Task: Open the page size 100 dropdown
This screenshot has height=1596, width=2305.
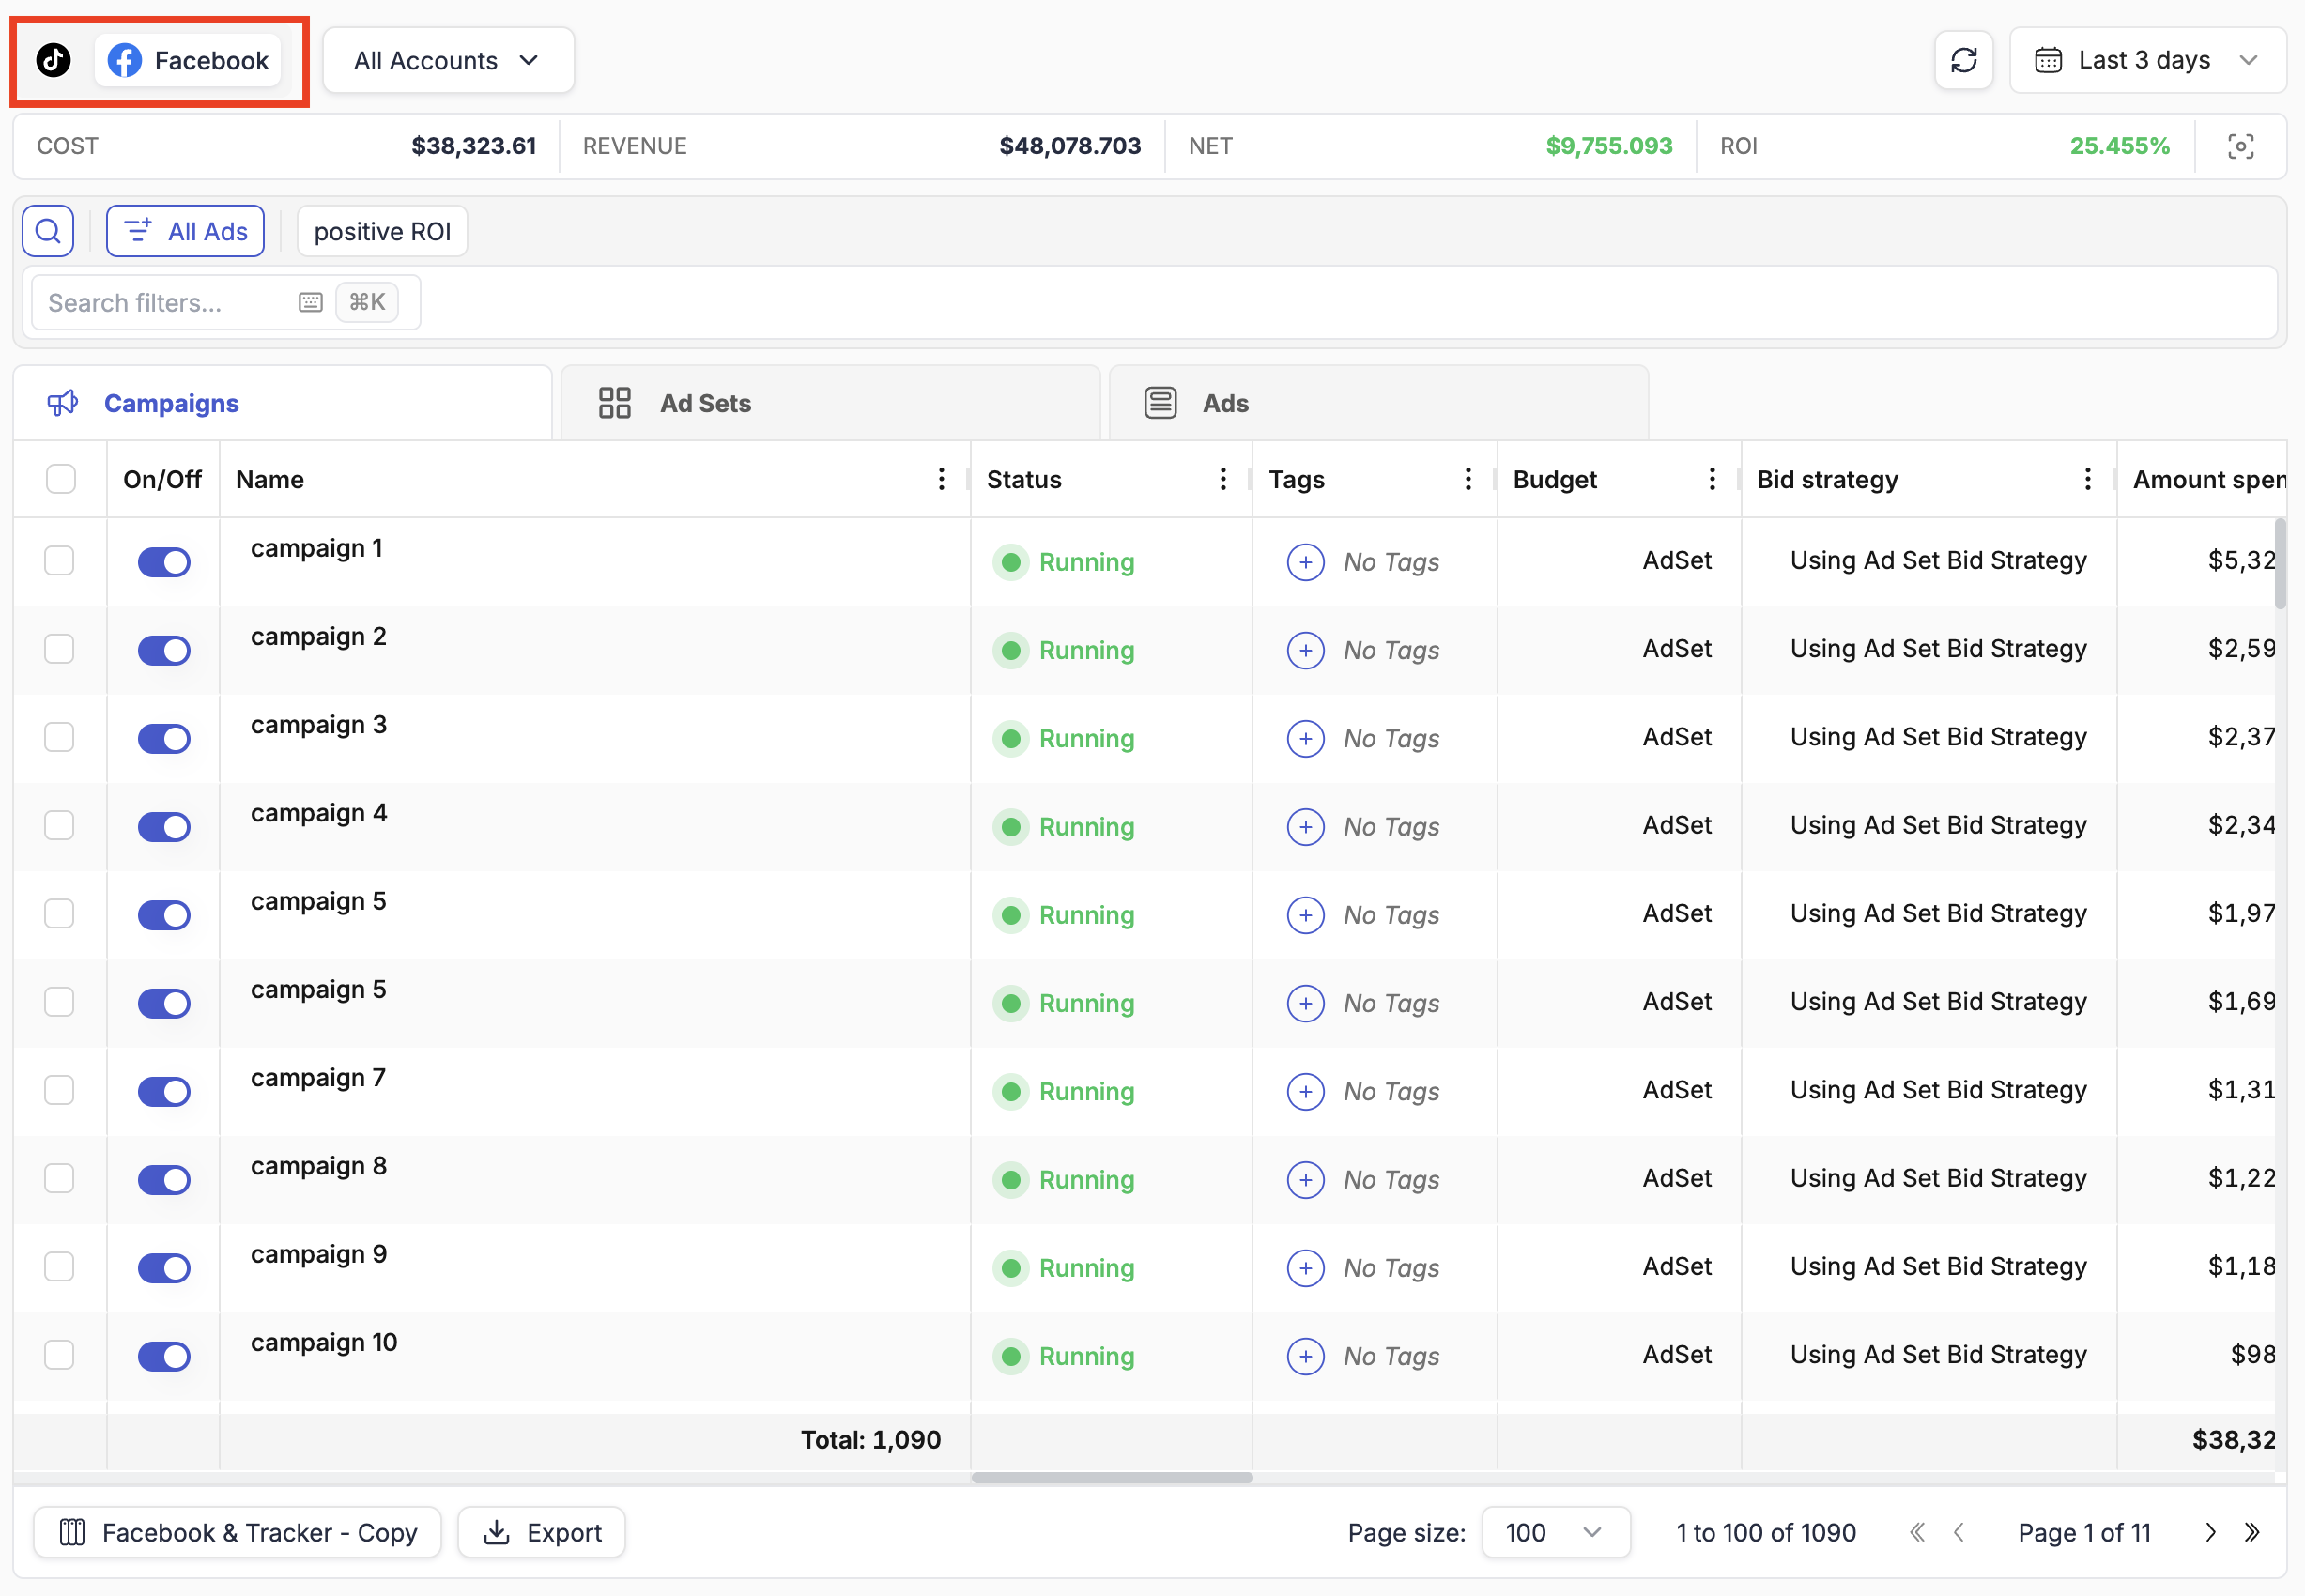Action: click(1554, 1532)
